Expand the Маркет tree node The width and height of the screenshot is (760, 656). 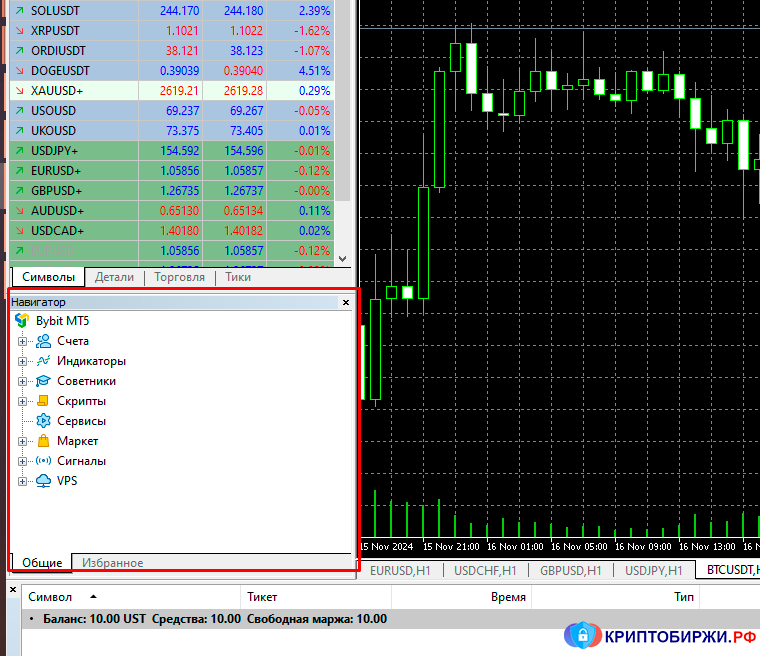(22, 441)
